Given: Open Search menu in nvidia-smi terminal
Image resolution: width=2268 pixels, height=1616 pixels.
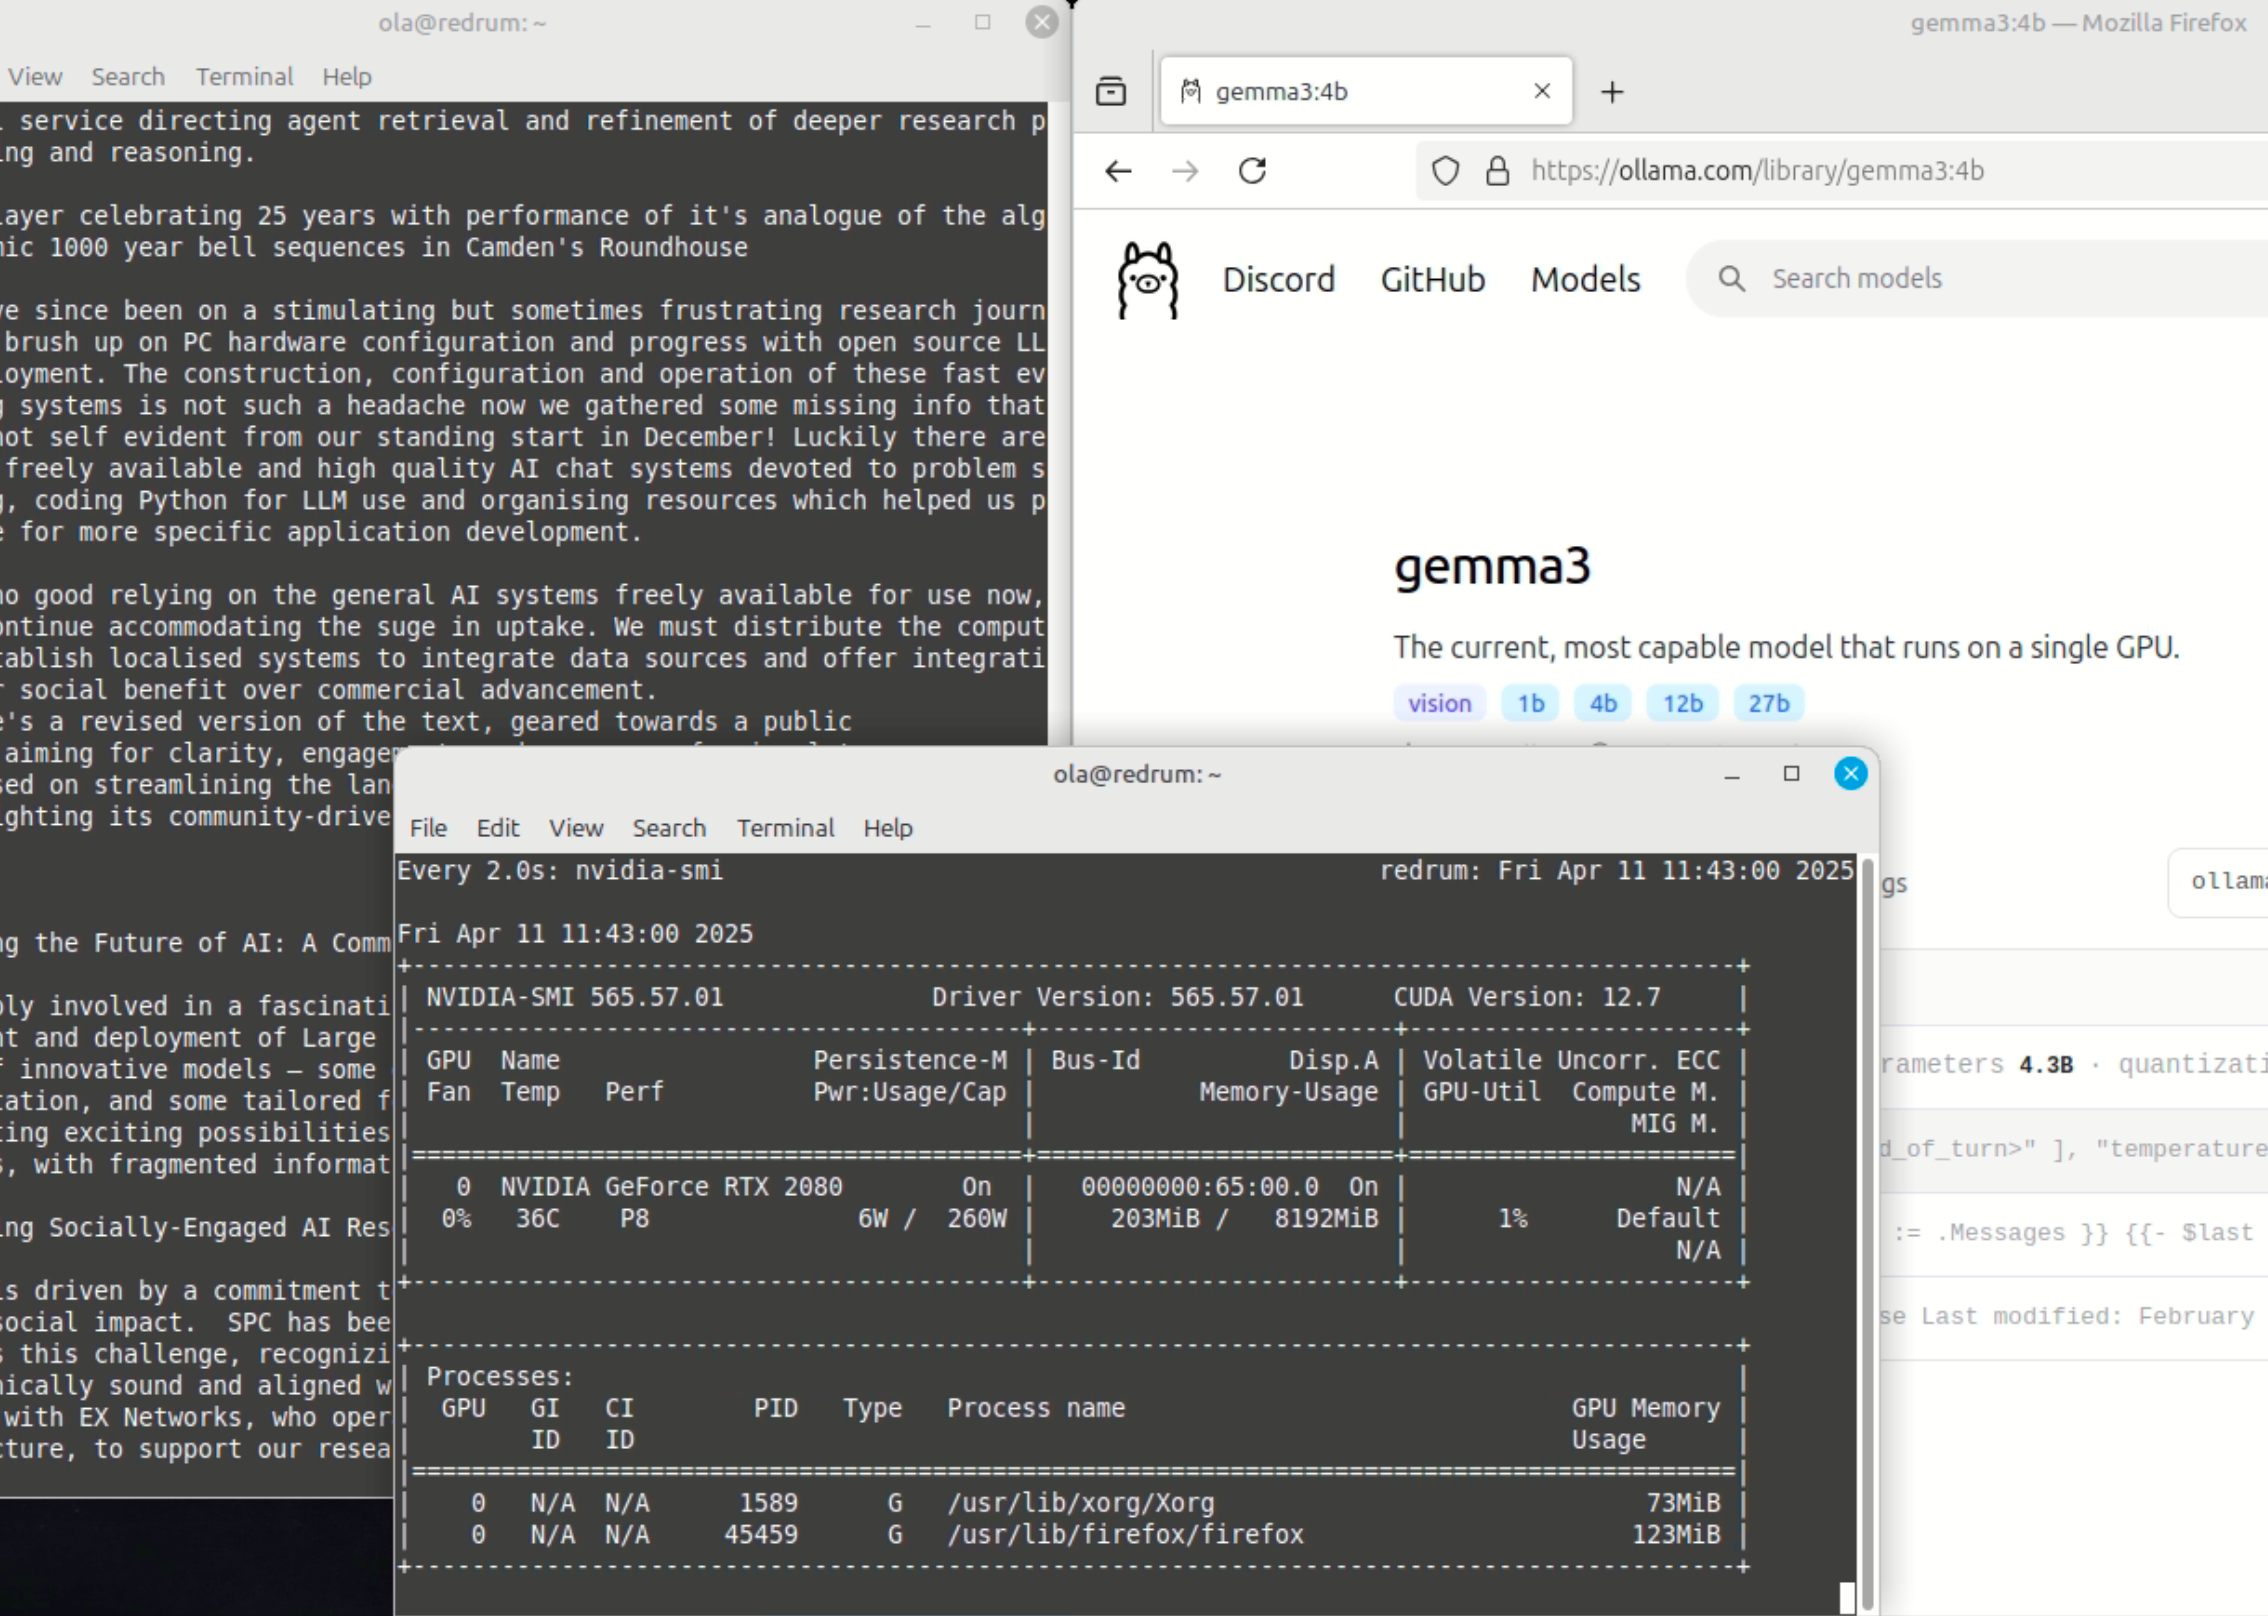Looking at the screenshot, I should coord(669,828).
